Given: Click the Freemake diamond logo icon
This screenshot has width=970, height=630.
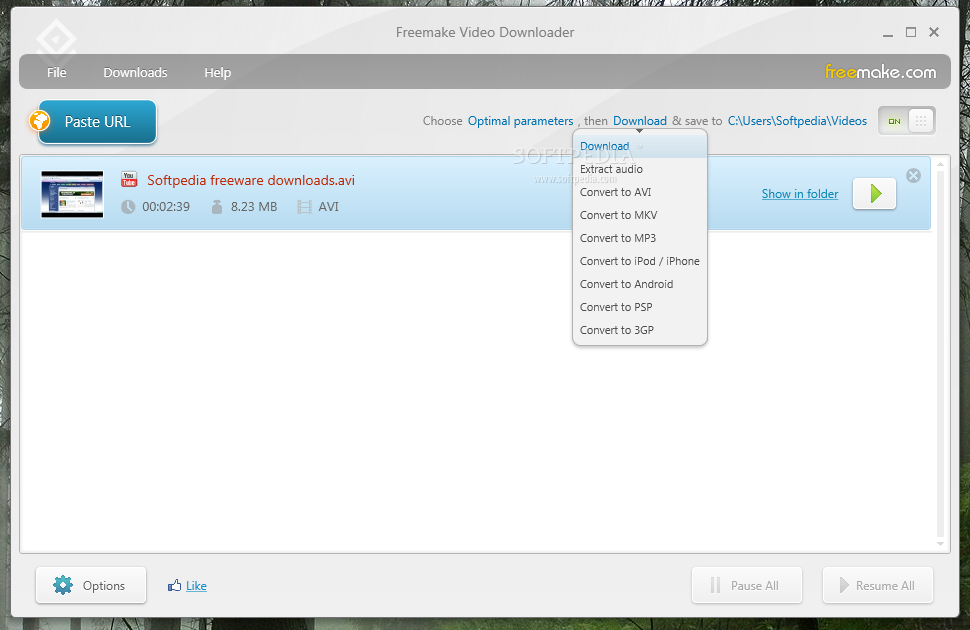Looking at the screenshot, I should pyautogui.click(x=56, y=40).
